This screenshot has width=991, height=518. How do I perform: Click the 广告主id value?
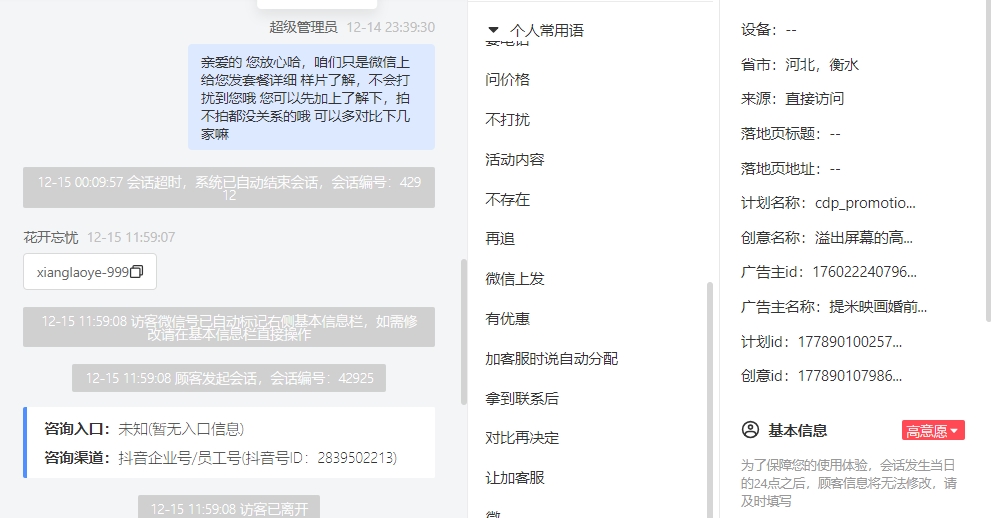[x=865, y=272]
